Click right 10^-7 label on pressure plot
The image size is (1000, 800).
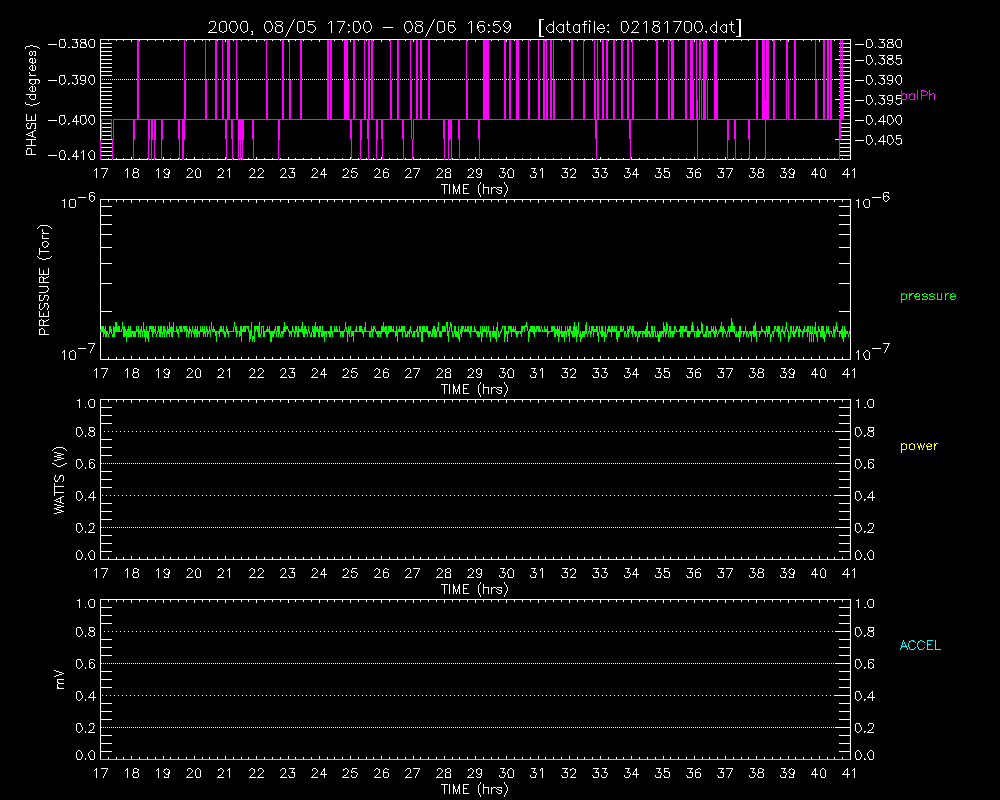[x=872, y=353]
